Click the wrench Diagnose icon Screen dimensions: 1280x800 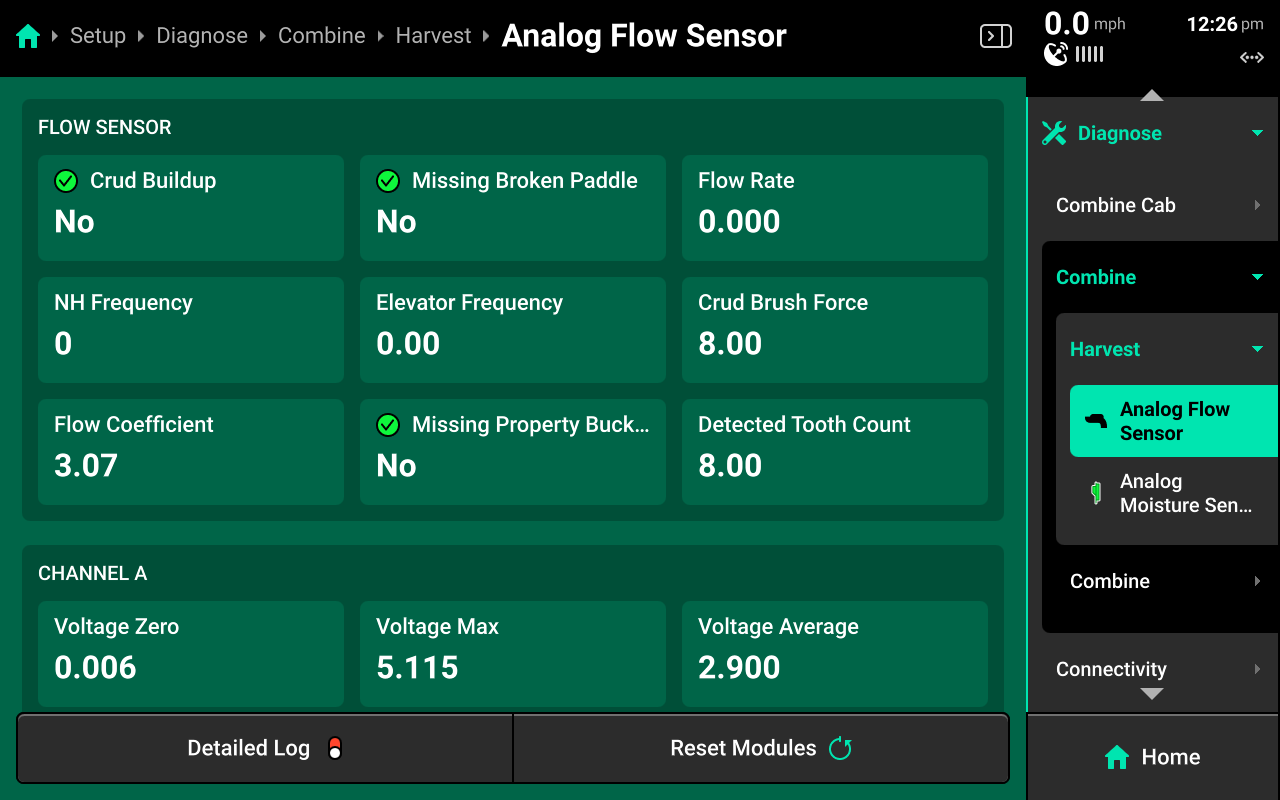(x=1054, y=133)
